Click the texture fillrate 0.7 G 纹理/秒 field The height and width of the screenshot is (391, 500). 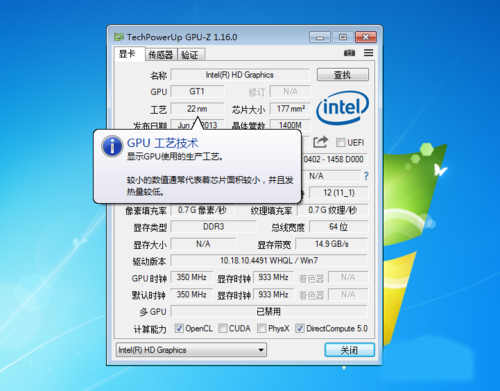point(333,210)
